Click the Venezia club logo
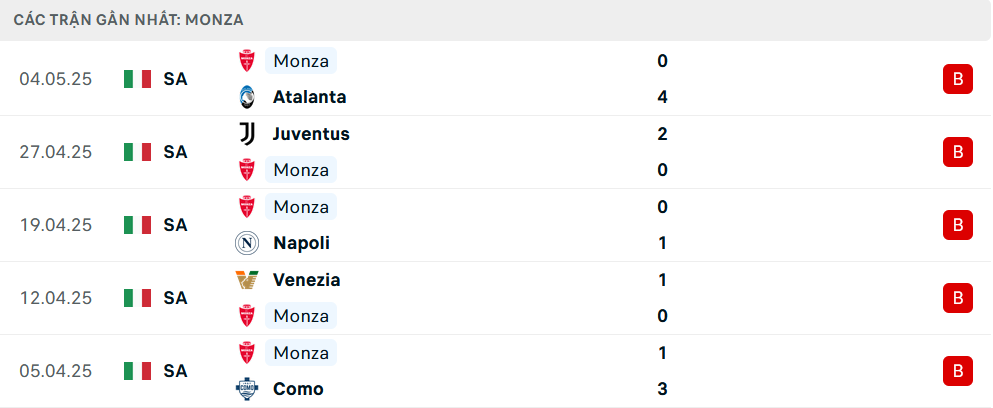 (246, 279)
